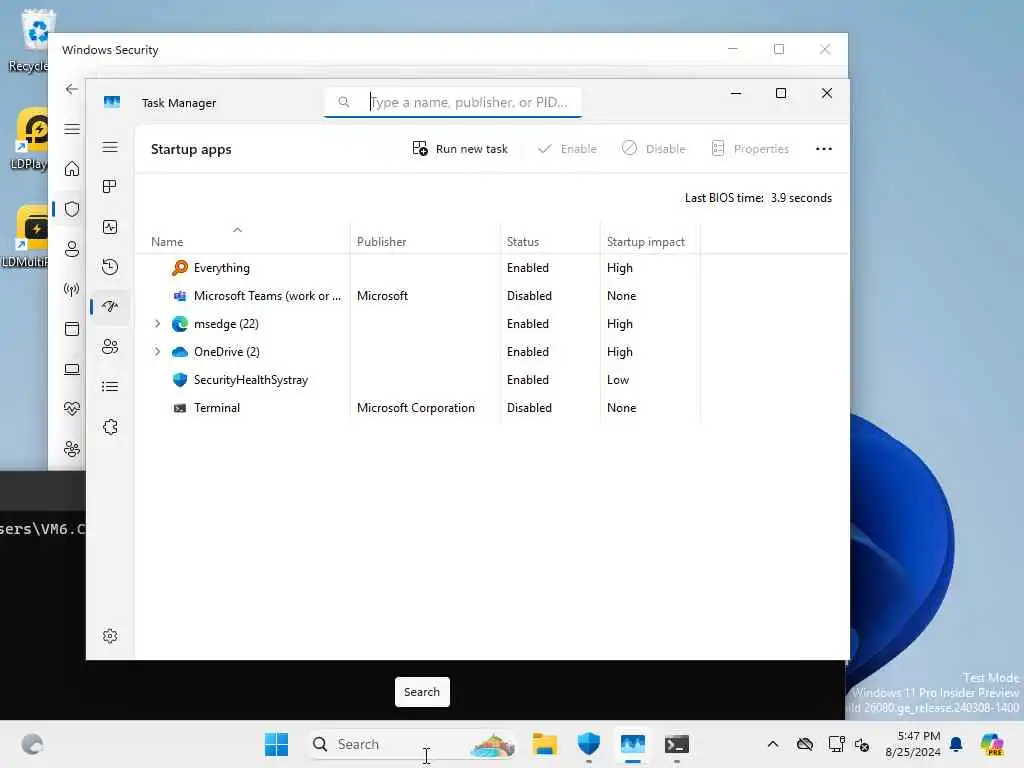Click the Everything app icon in list

point(180,268)
